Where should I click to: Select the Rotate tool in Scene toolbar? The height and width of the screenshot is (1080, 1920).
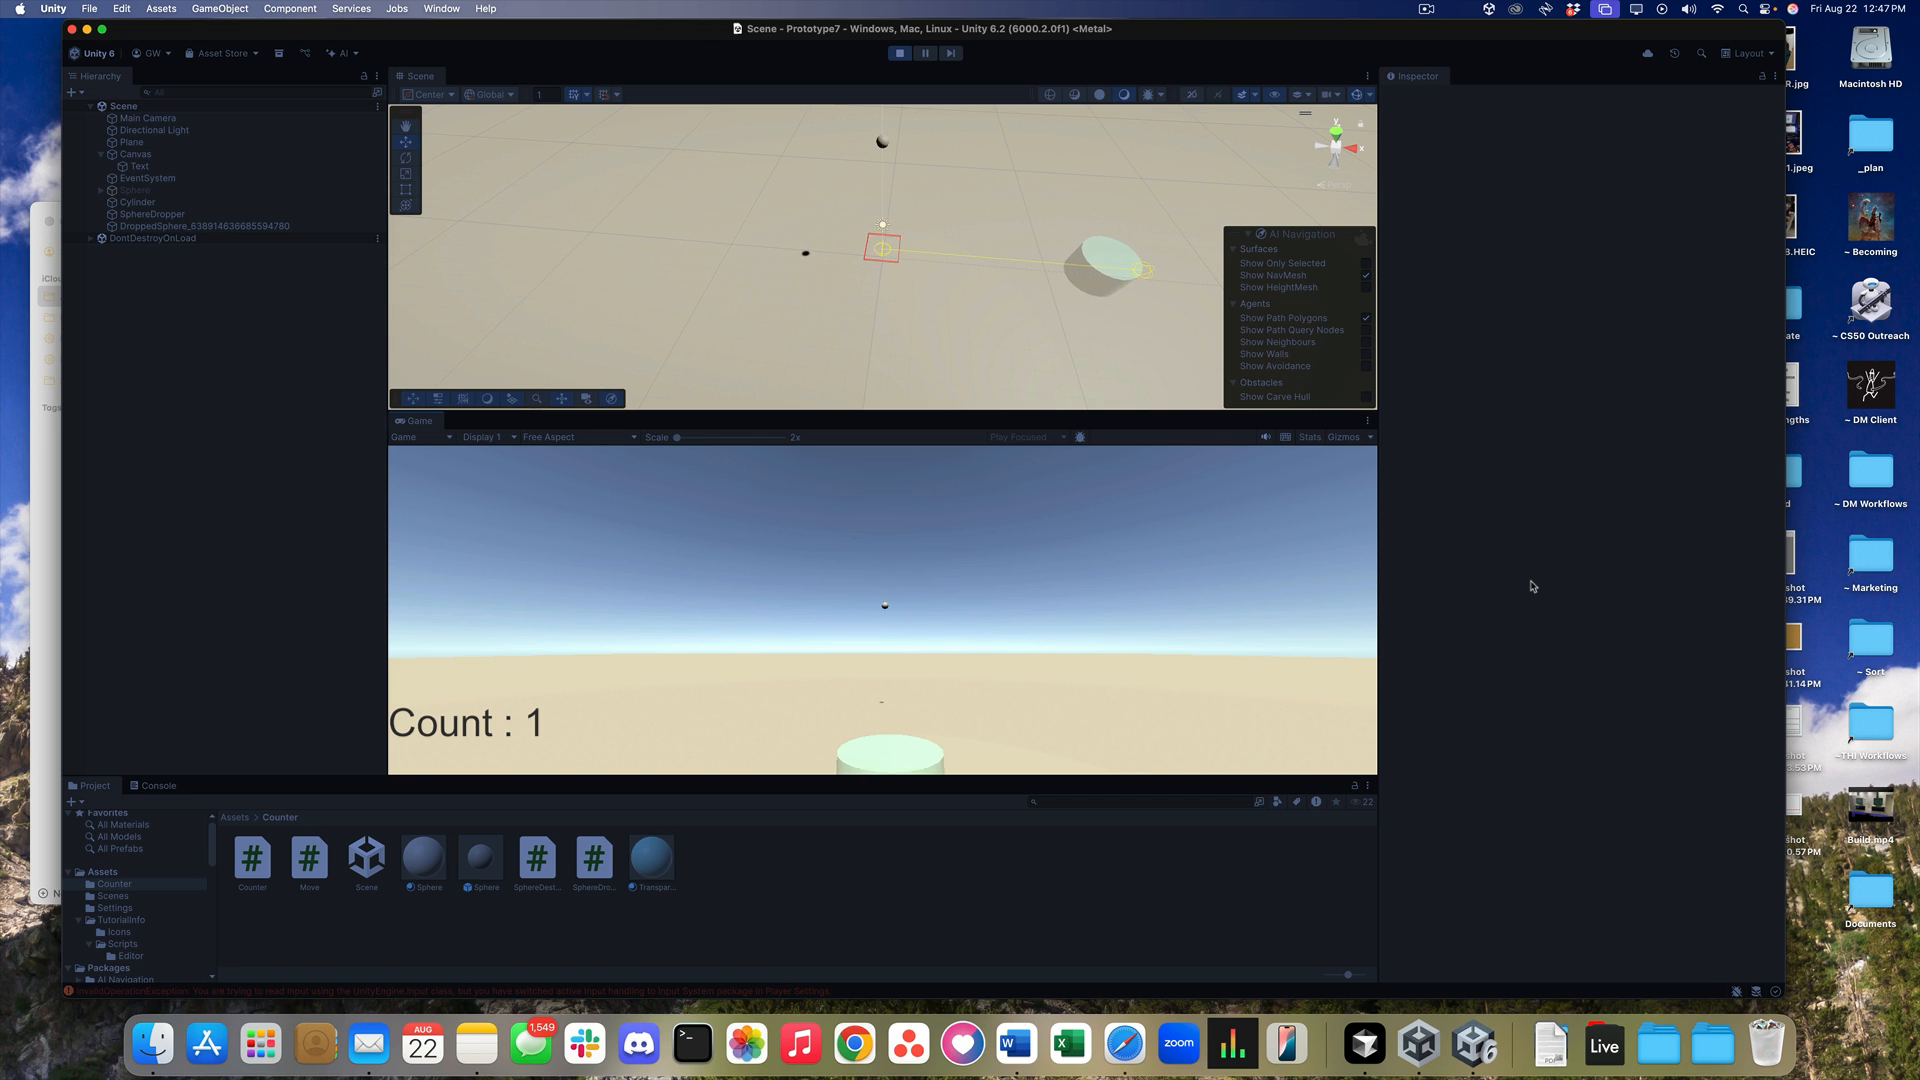(x=405, y=158)
